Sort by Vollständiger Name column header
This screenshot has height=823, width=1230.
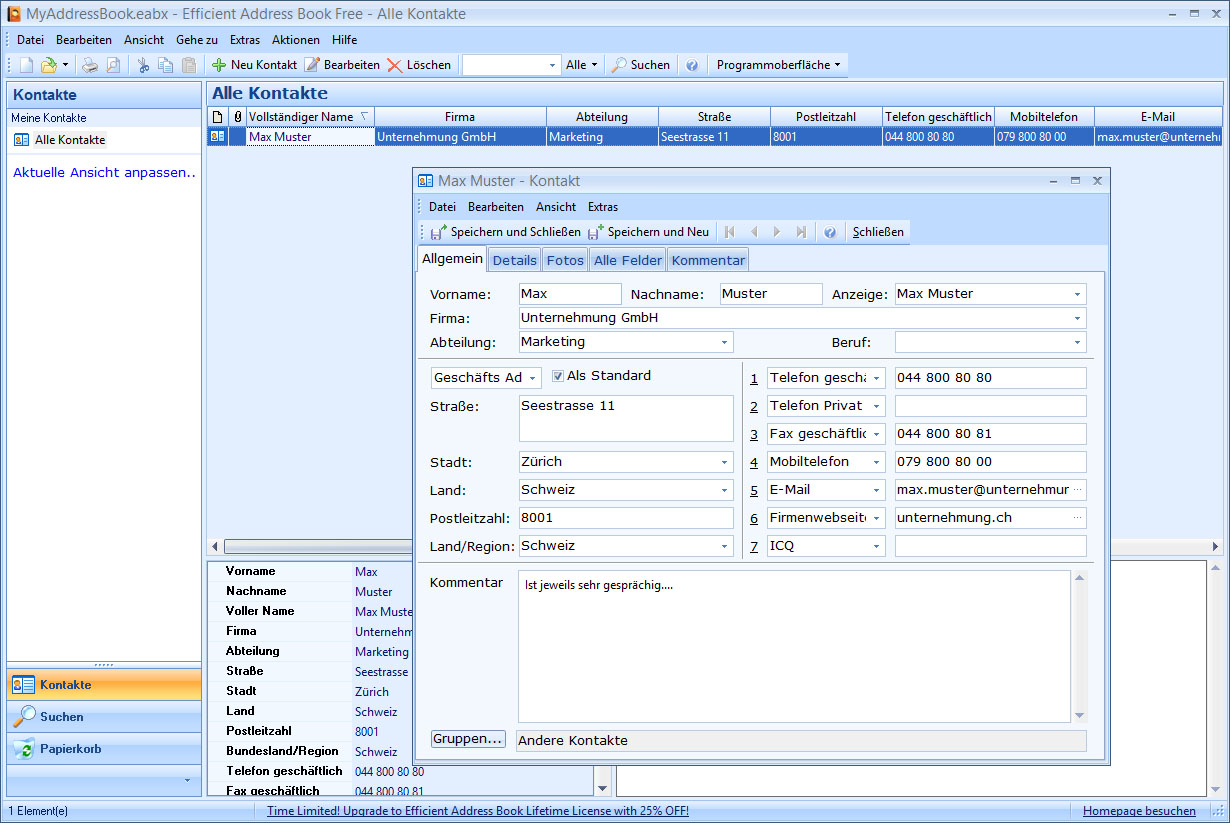pos(301,117)
